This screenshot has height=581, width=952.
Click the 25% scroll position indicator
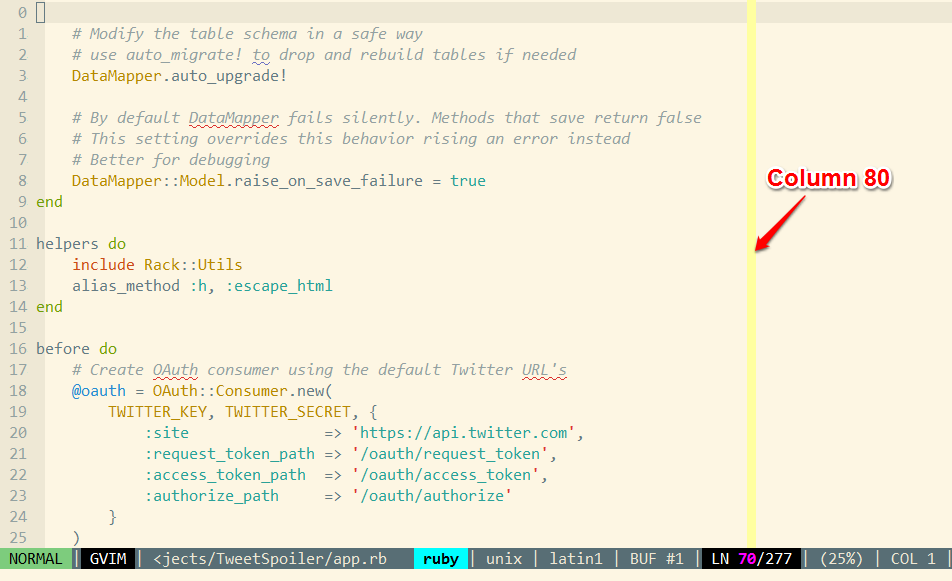(x=841, y=559)
